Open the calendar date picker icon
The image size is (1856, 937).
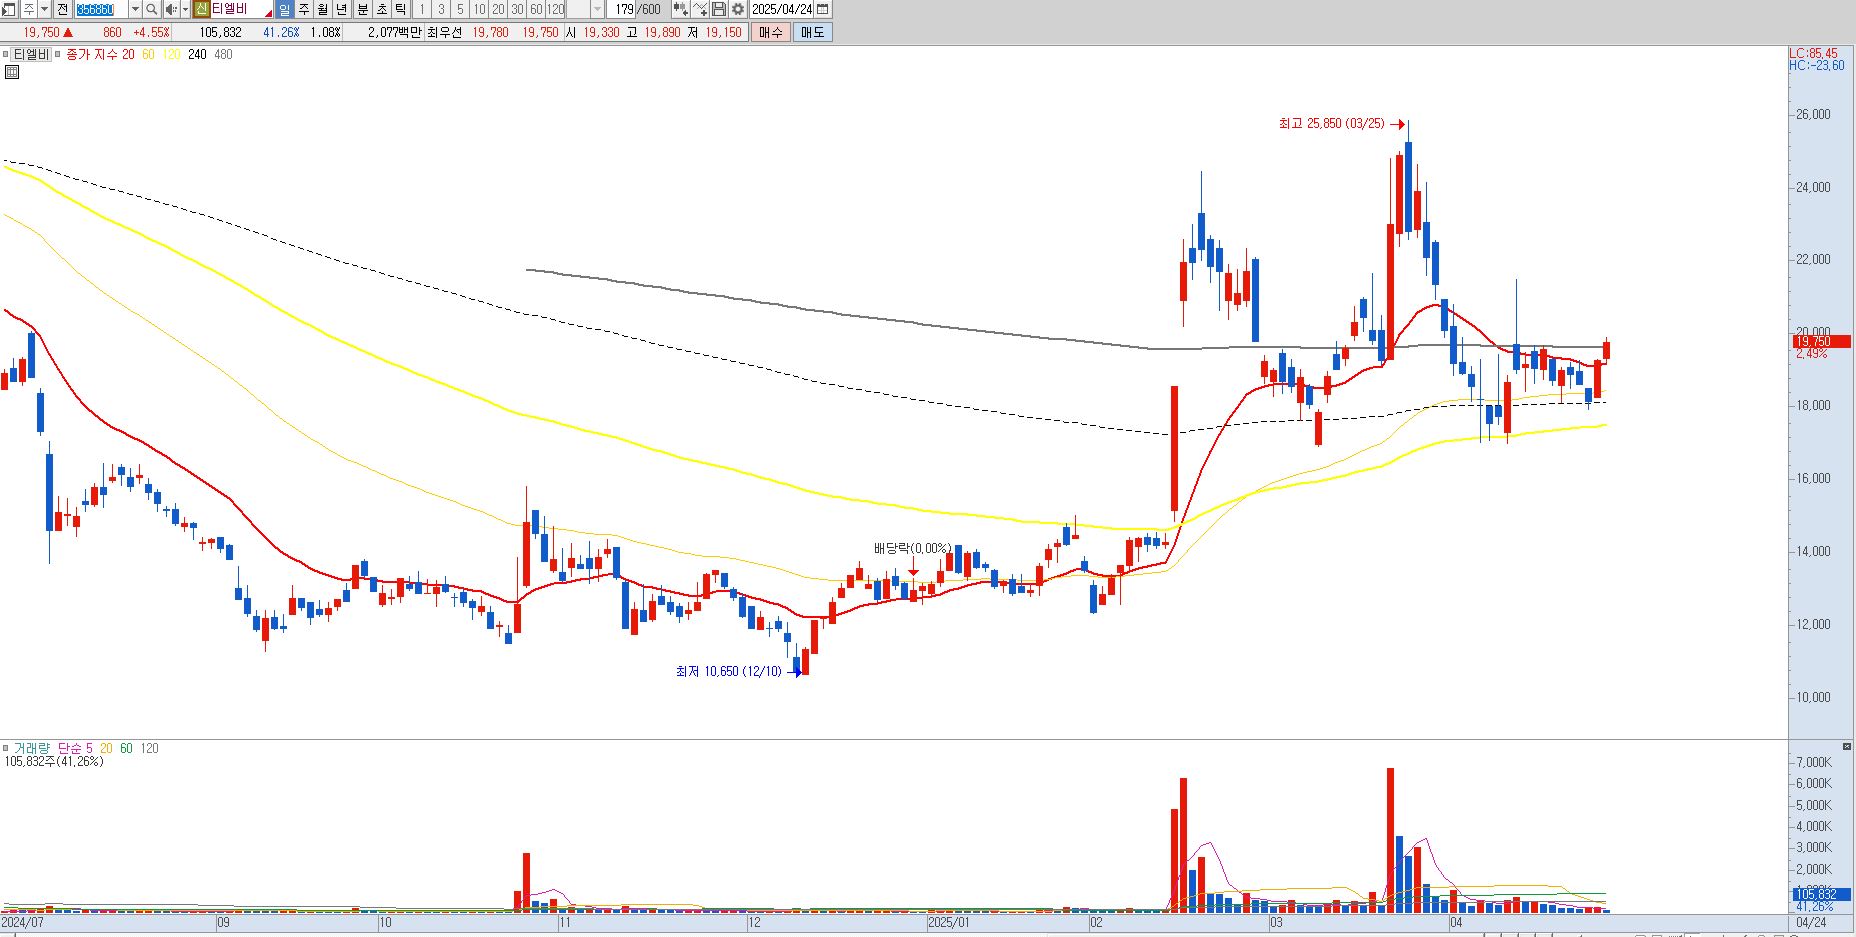[822, 9]
